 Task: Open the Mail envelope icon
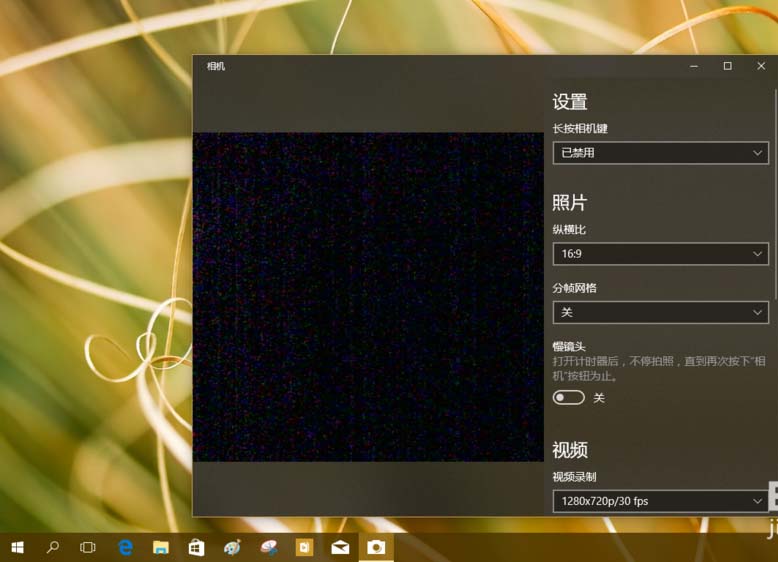[340, 547]
